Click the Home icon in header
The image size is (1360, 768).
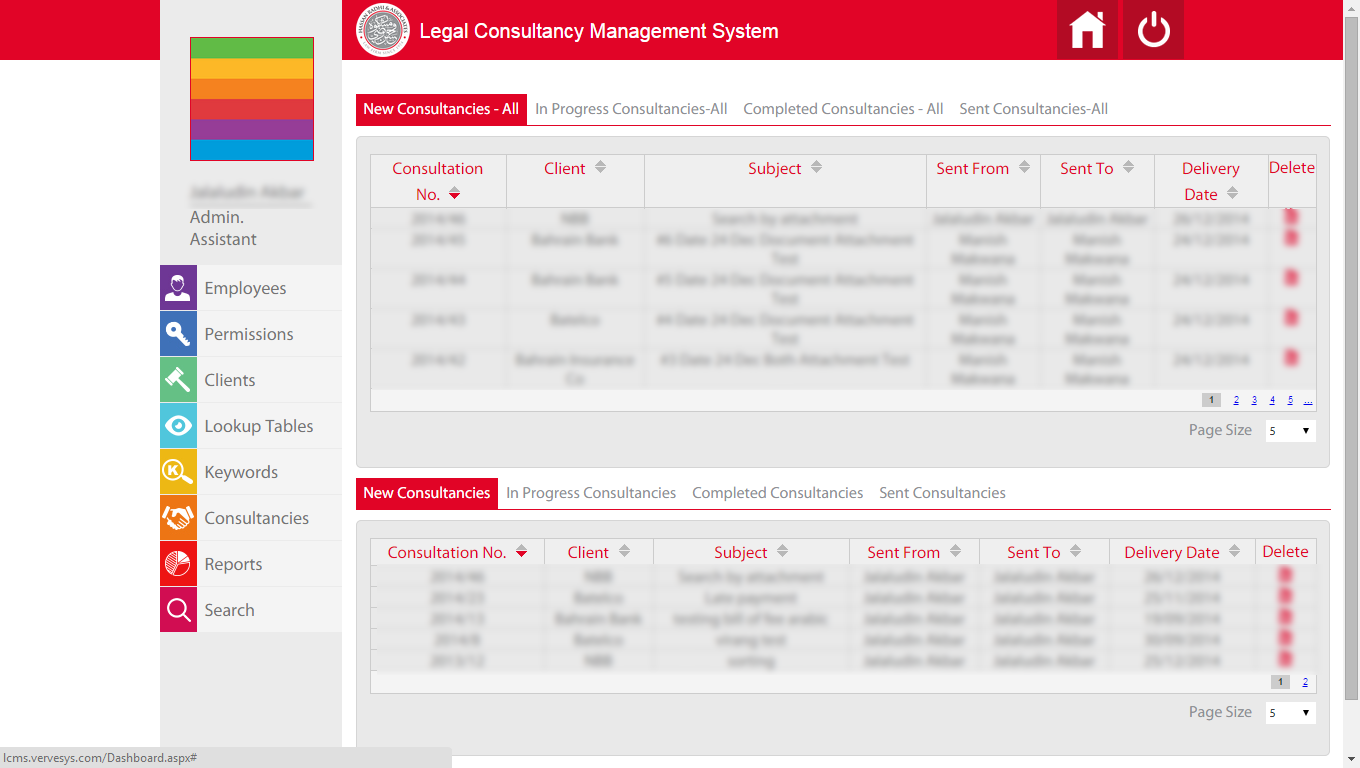point(1087,30)
